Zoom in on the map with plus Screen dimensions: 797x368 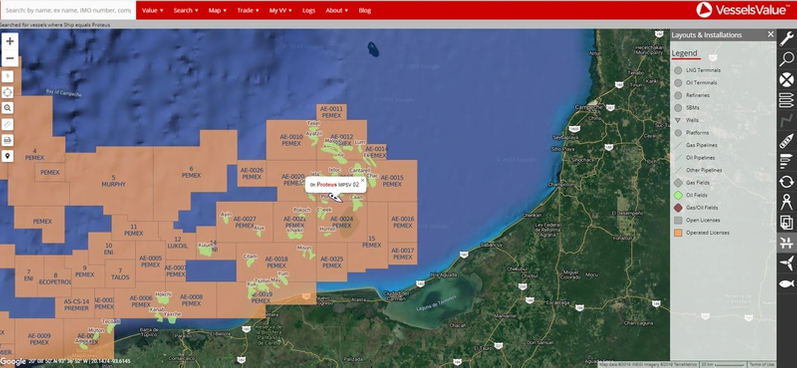(10, 41)
